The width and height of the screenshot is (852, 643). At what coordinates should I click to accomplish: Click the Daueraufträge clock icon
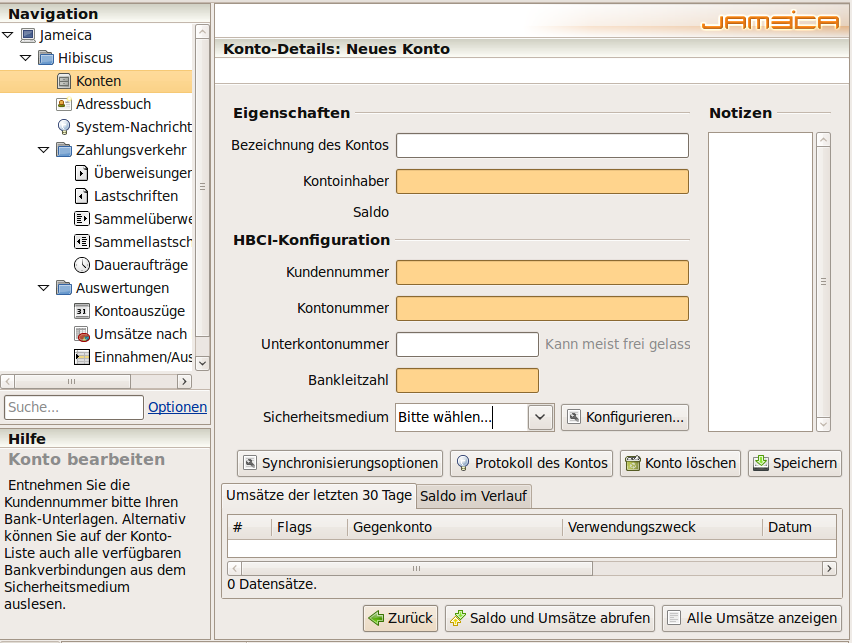click(x=82, y=265)
